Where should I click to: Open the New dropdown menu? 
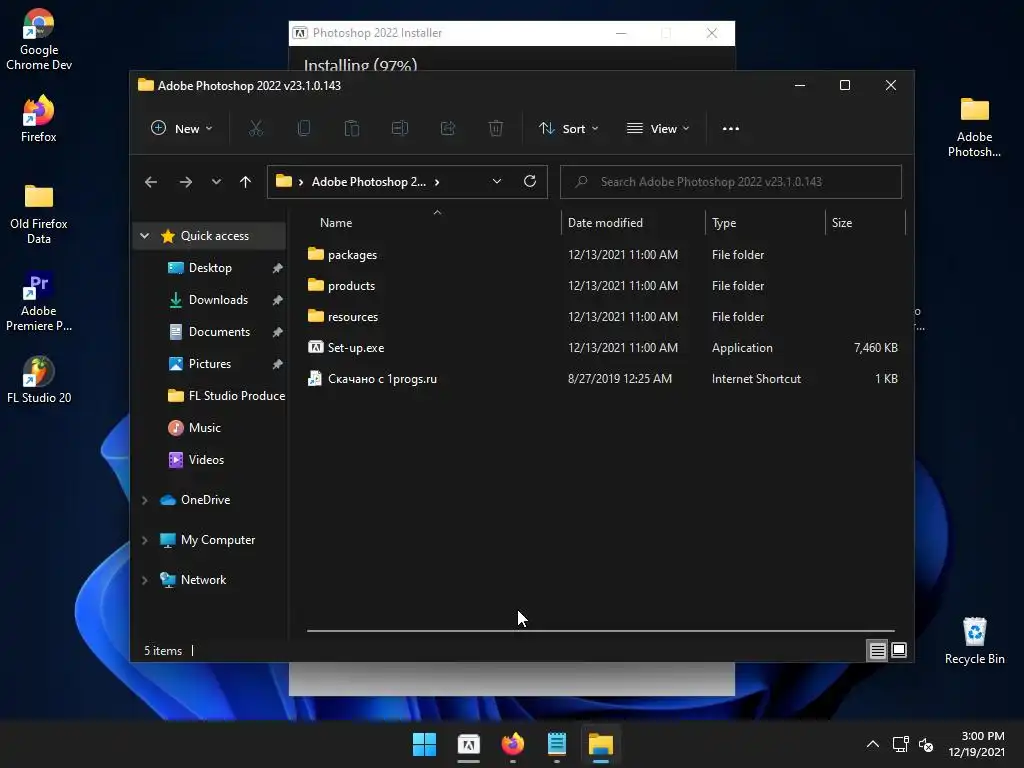tap(182, 129)
